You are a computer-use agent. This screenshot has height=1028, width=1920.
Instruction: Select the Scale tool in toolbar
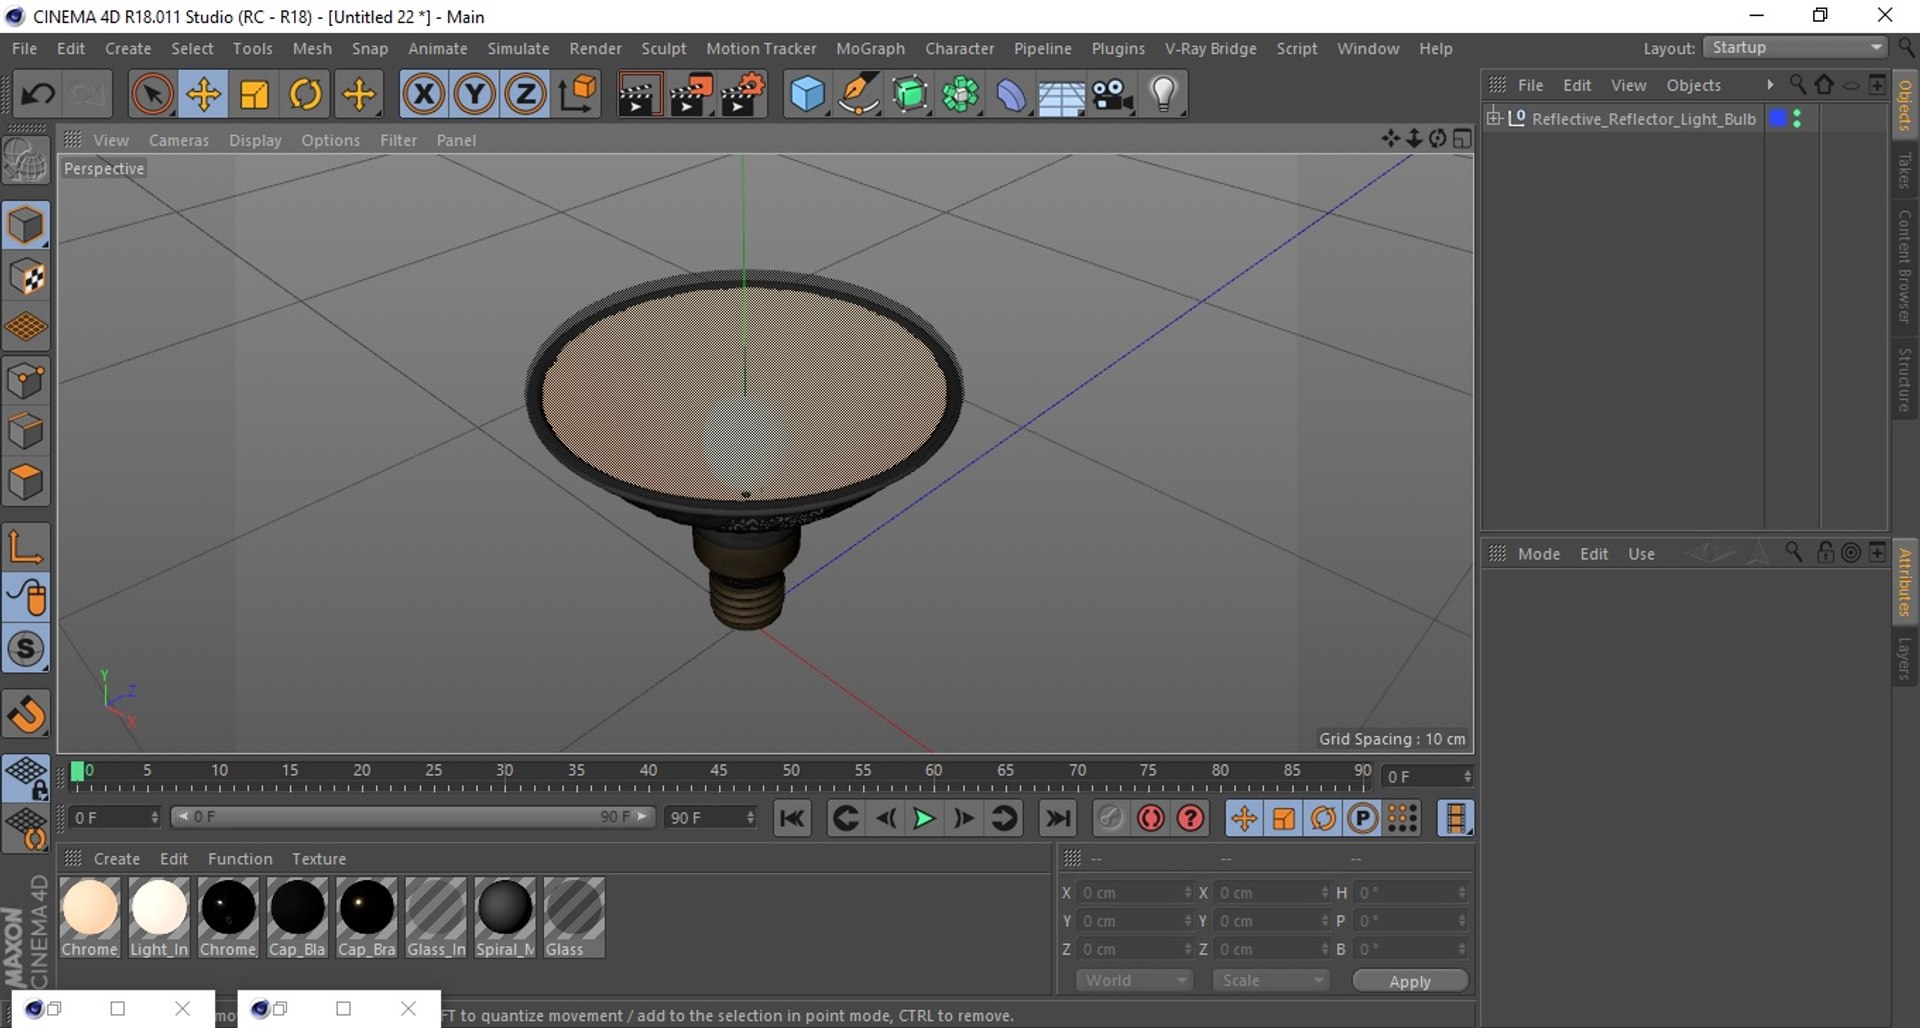[x=254, y=95]
